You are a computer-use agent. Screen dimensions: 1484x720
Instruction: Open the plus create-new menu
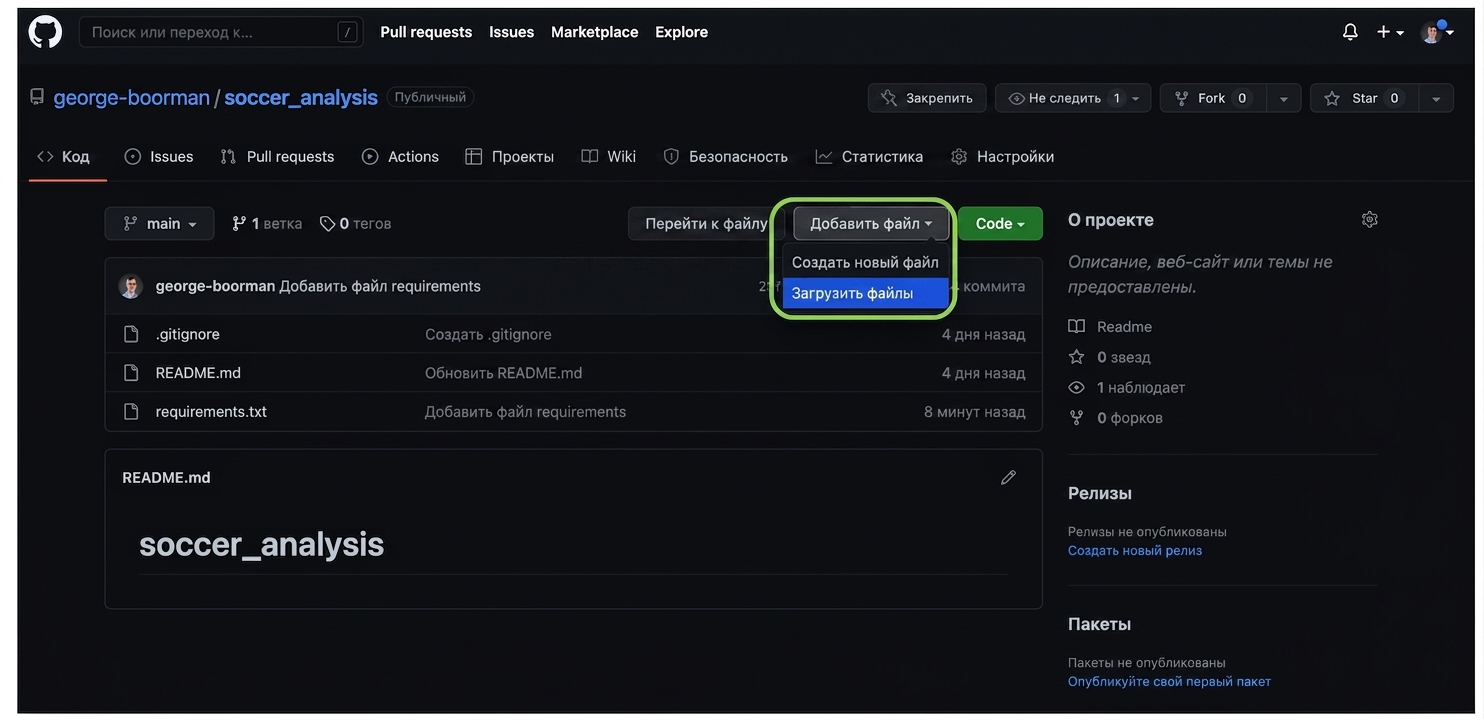[x=1390, y=32]
